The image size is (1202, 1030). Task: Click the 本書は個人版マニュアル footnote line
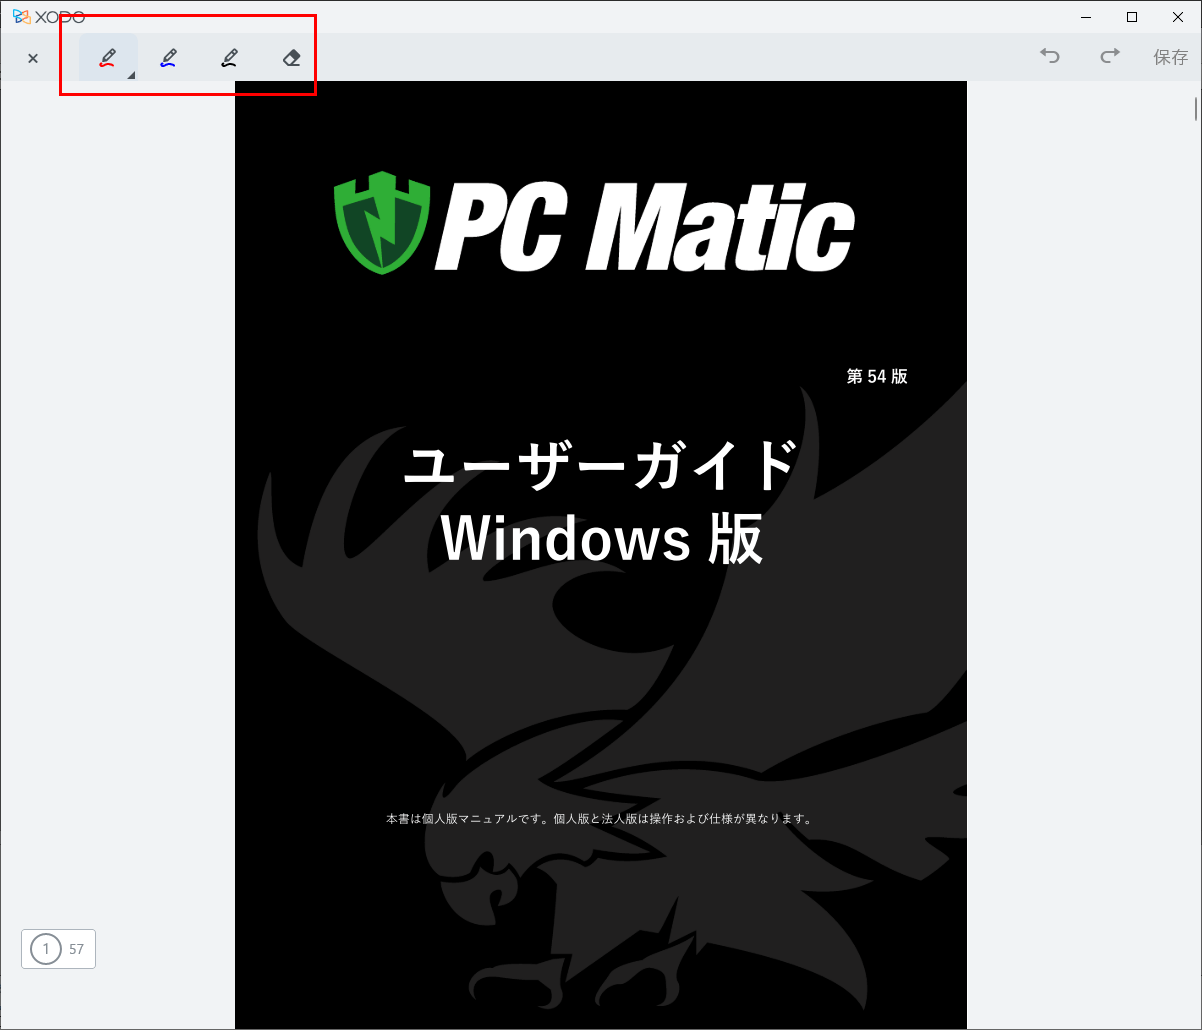pyautogui.click(x=600, y=818)
